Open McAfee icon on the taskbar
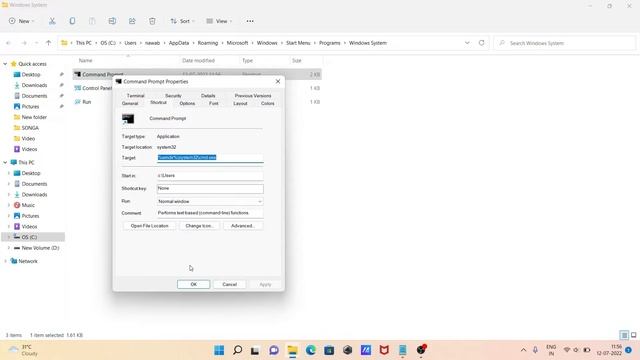 tap(384, 350)
